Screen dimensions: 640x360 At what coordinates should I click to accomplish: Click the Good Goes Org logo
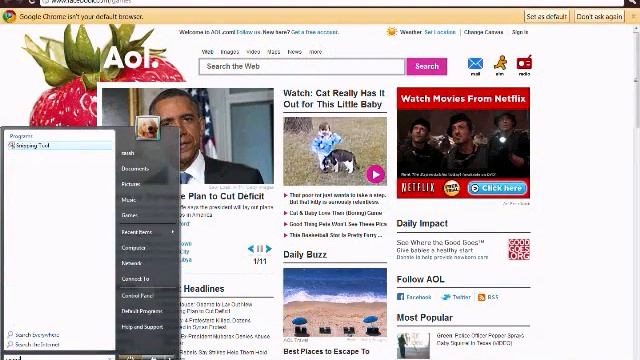(x=519, y=249)
